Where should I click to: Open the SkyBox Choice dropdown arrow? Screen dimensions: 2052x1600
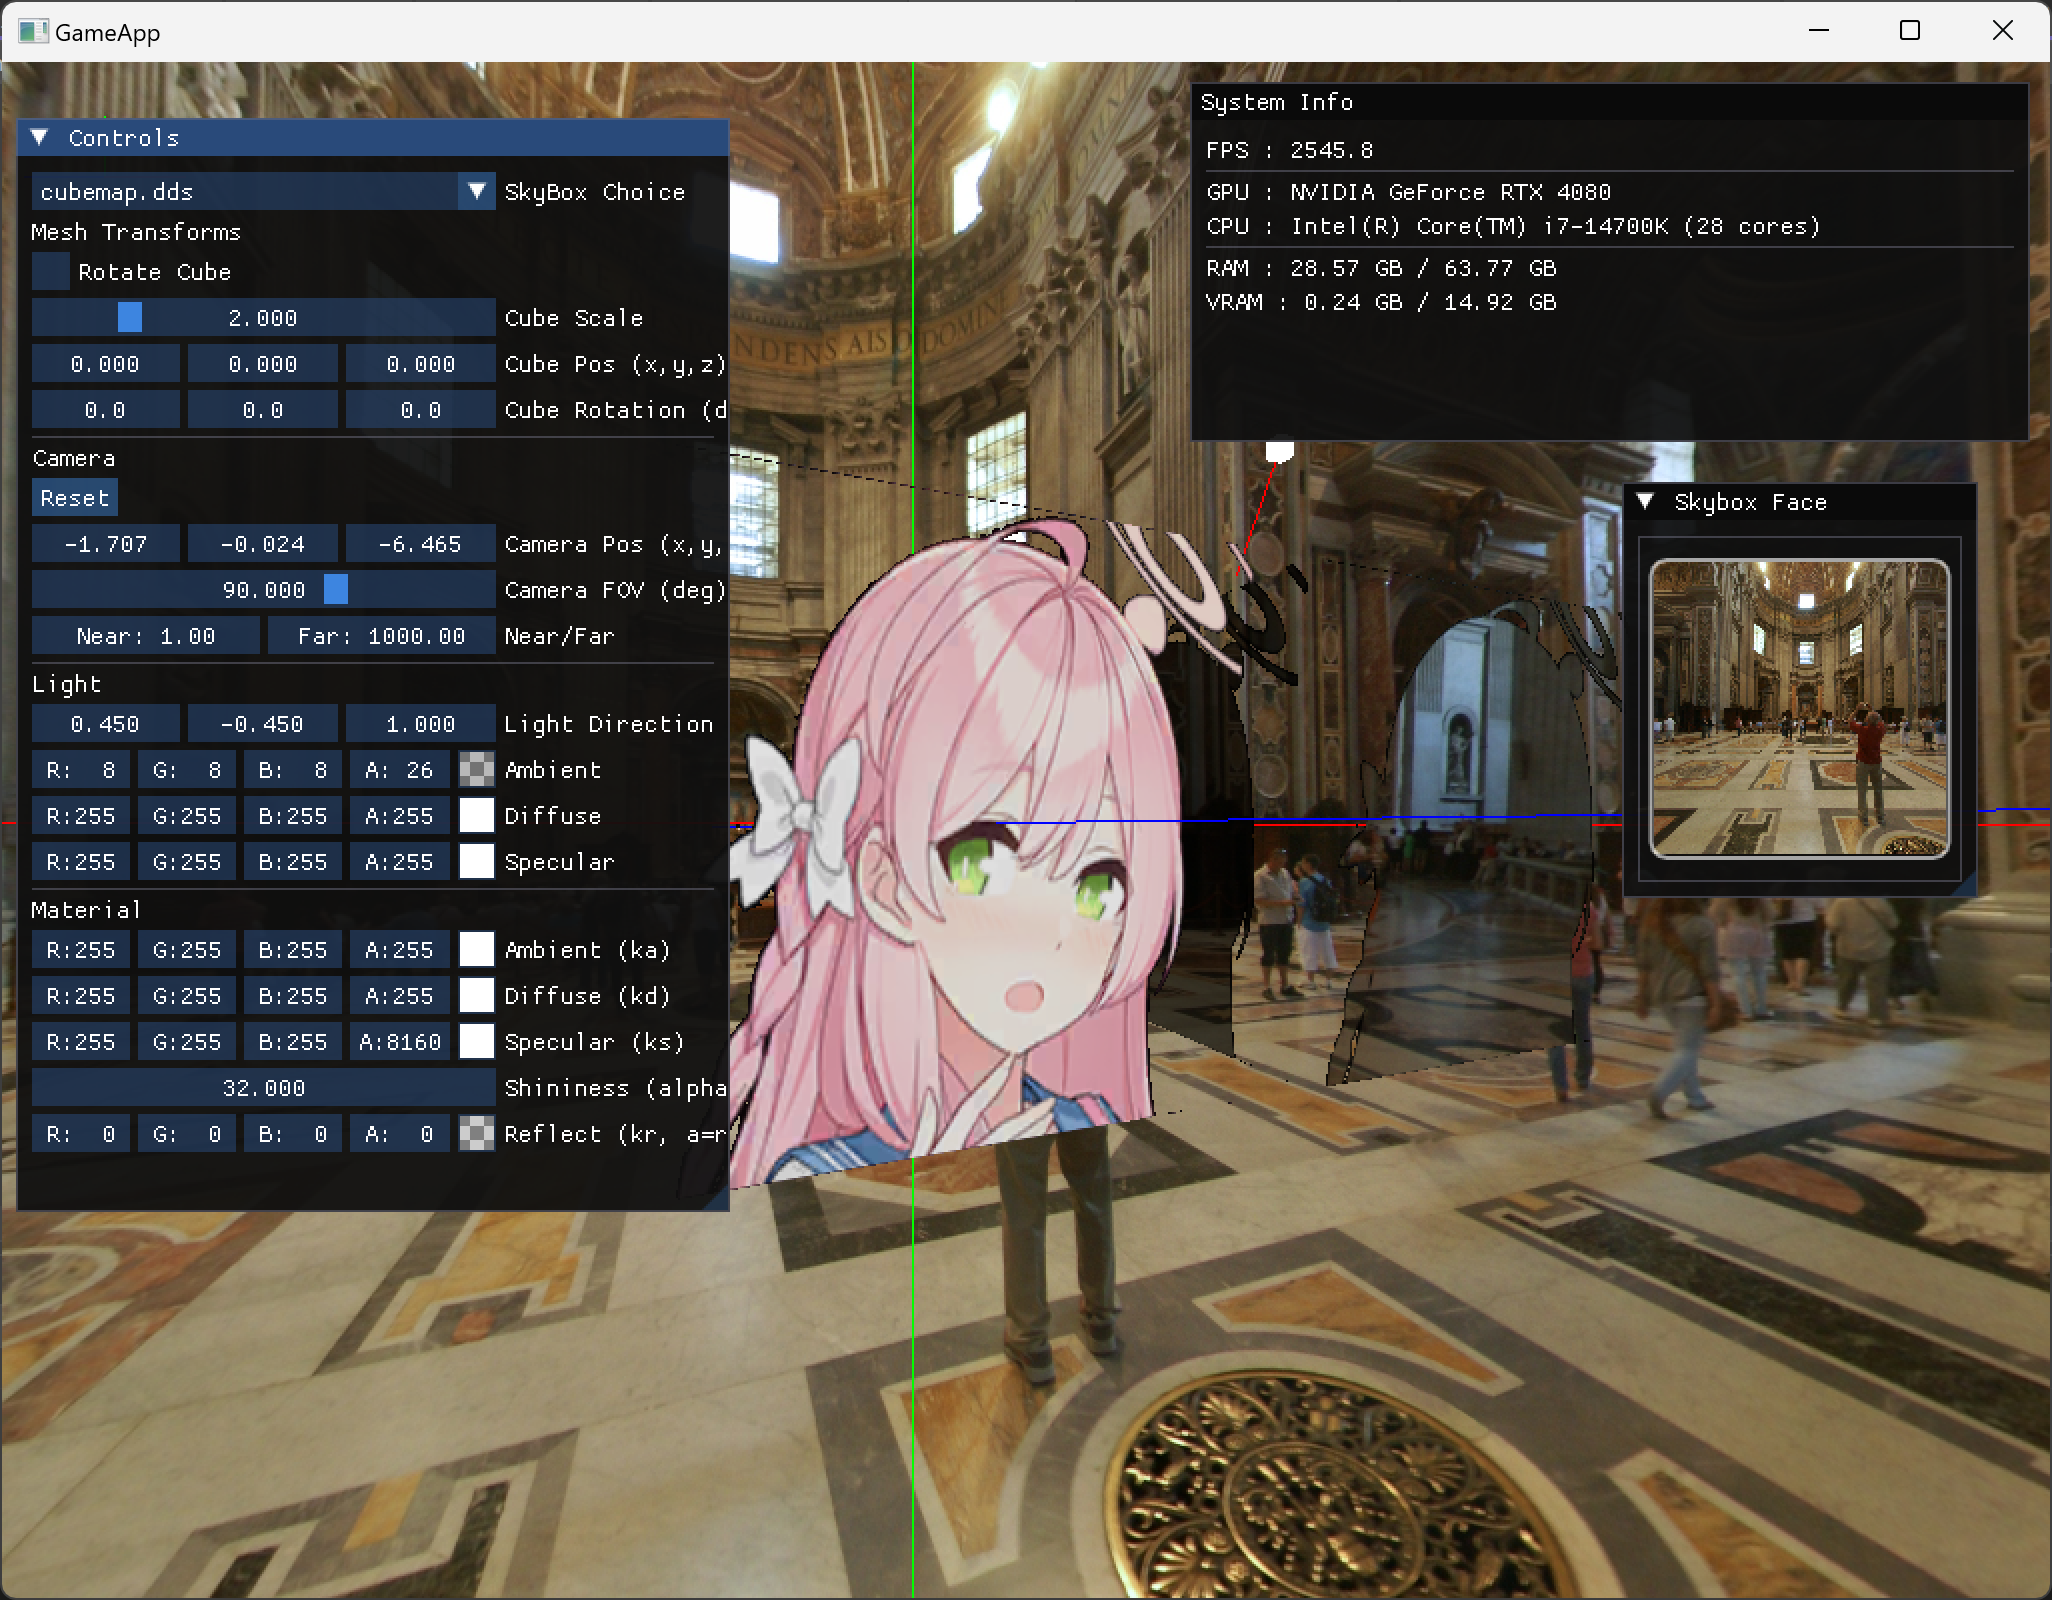coord(477,191)
